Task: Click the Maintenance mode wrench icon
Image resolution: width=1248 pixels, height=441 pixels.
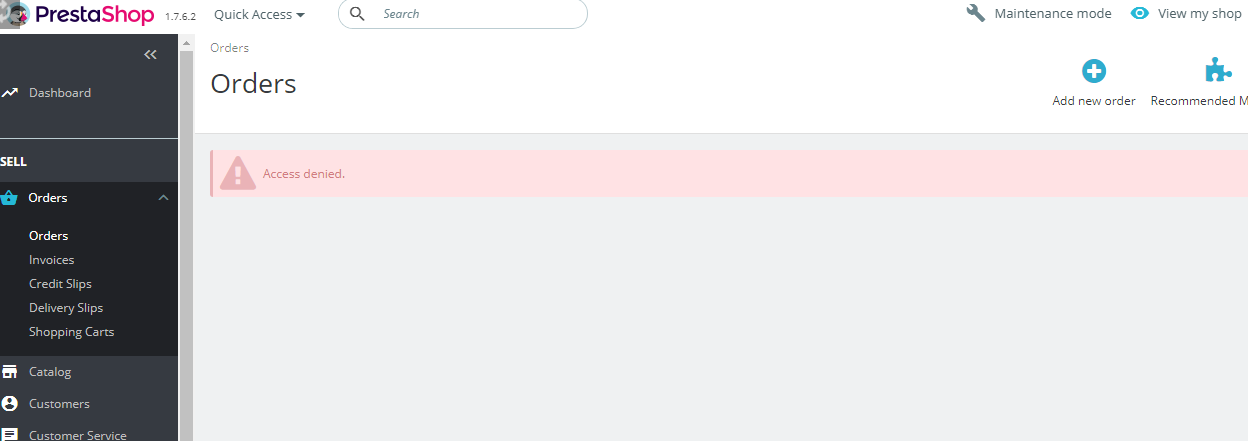Action: click(976, 13)
